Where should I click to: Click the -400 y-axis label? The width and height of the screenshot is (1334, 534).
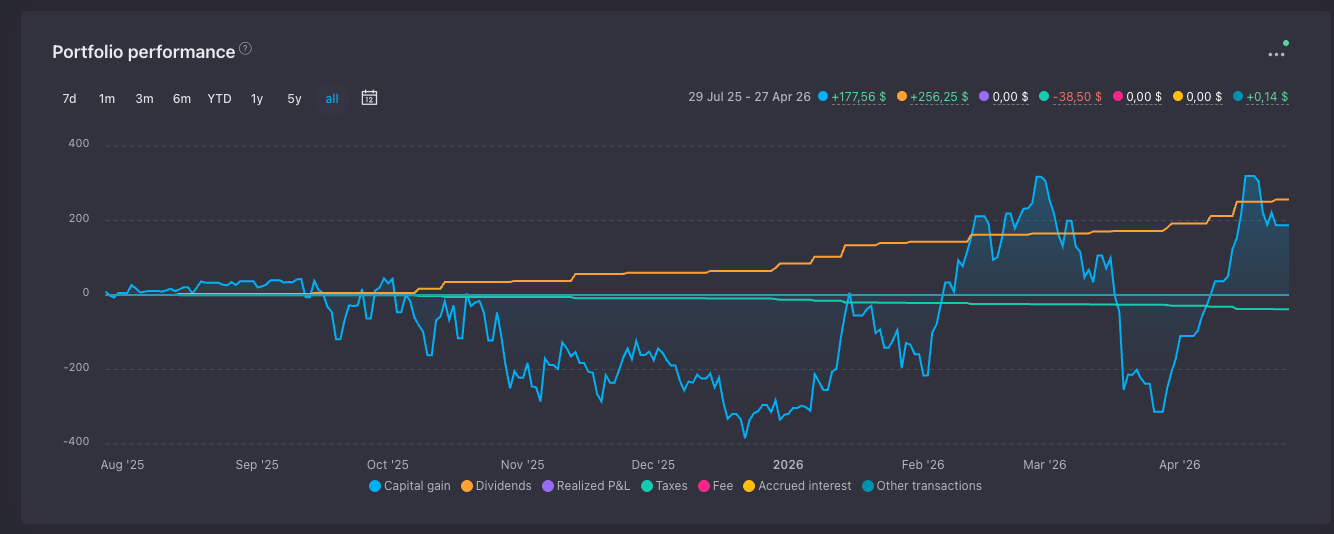click(x=77, y=442)
